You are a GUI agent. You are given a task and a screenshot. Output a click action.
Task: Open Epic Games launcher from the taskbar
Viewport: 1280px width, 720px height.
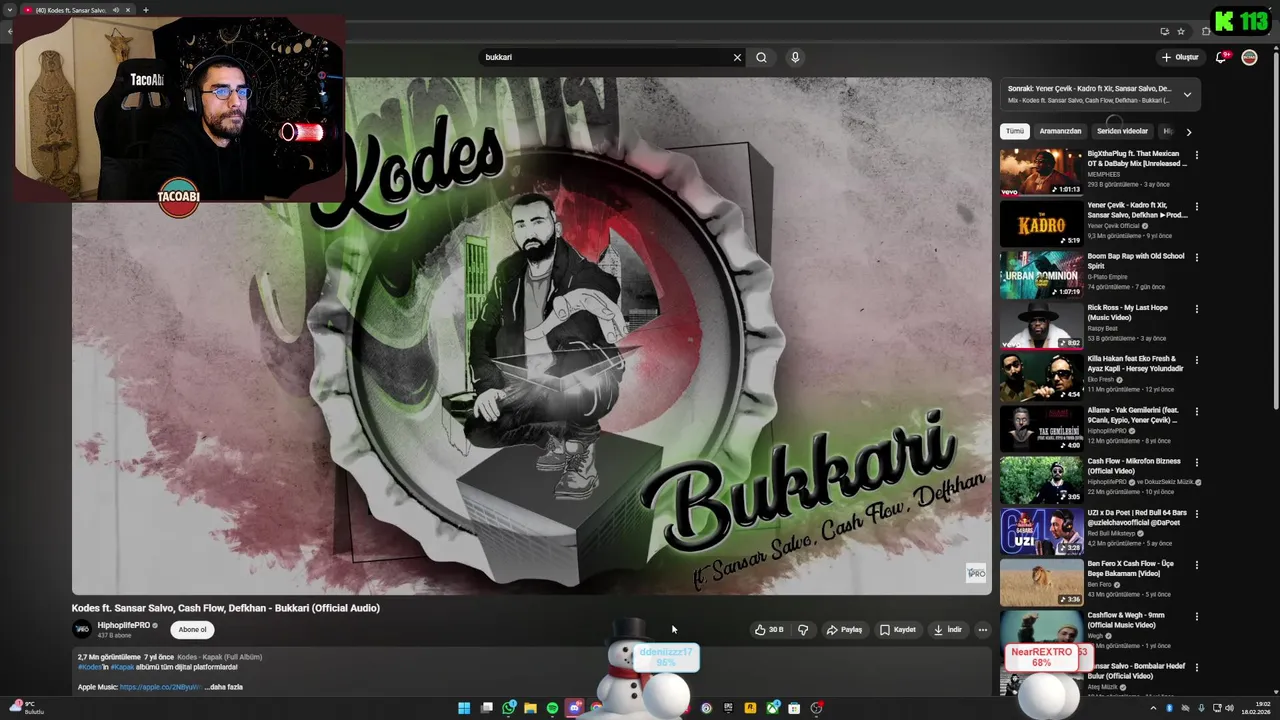[728, 708]
